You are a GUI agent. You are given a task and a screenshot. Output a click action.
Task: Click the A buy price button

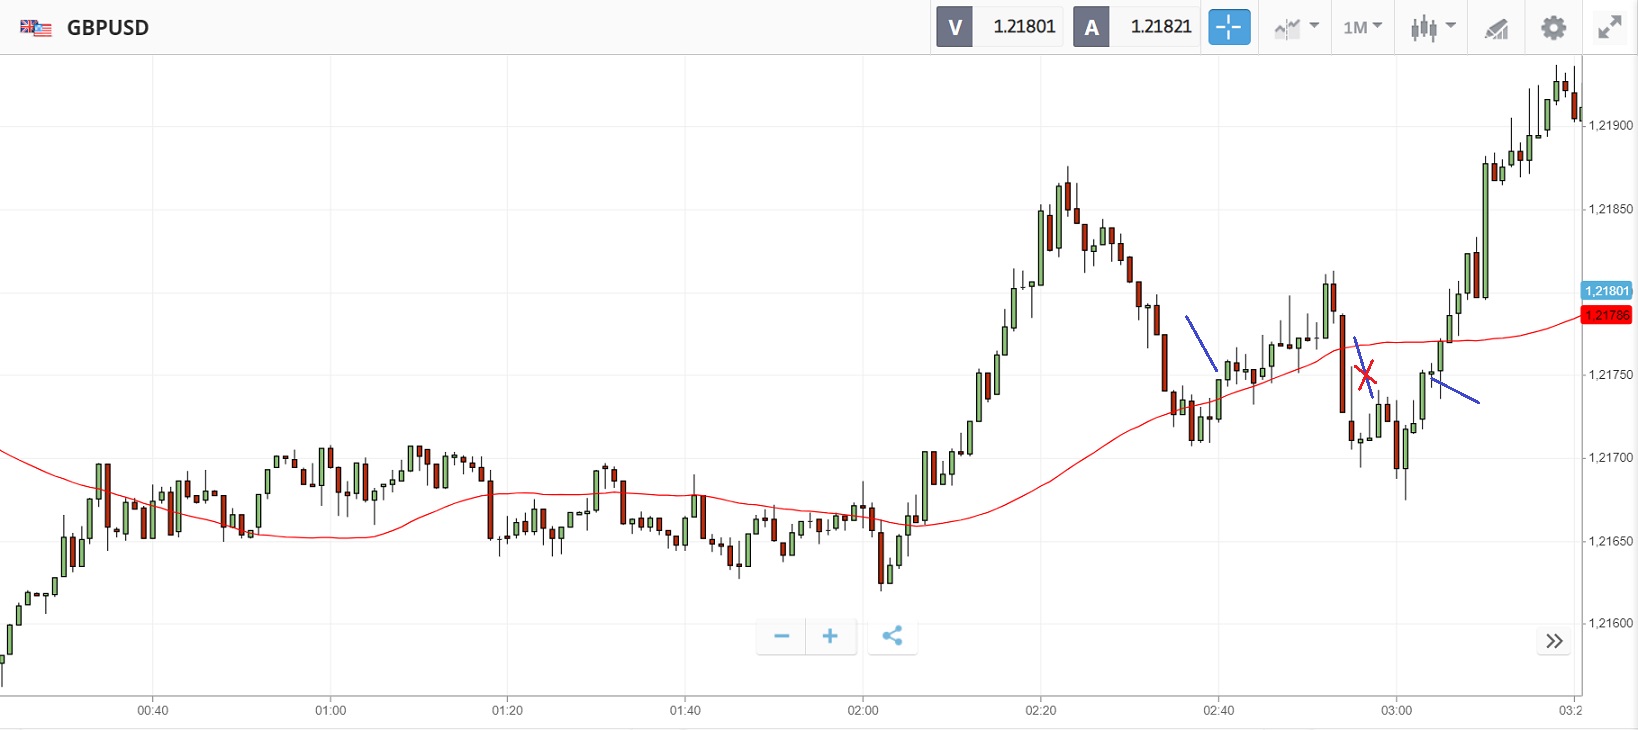tap(1091, 27)
